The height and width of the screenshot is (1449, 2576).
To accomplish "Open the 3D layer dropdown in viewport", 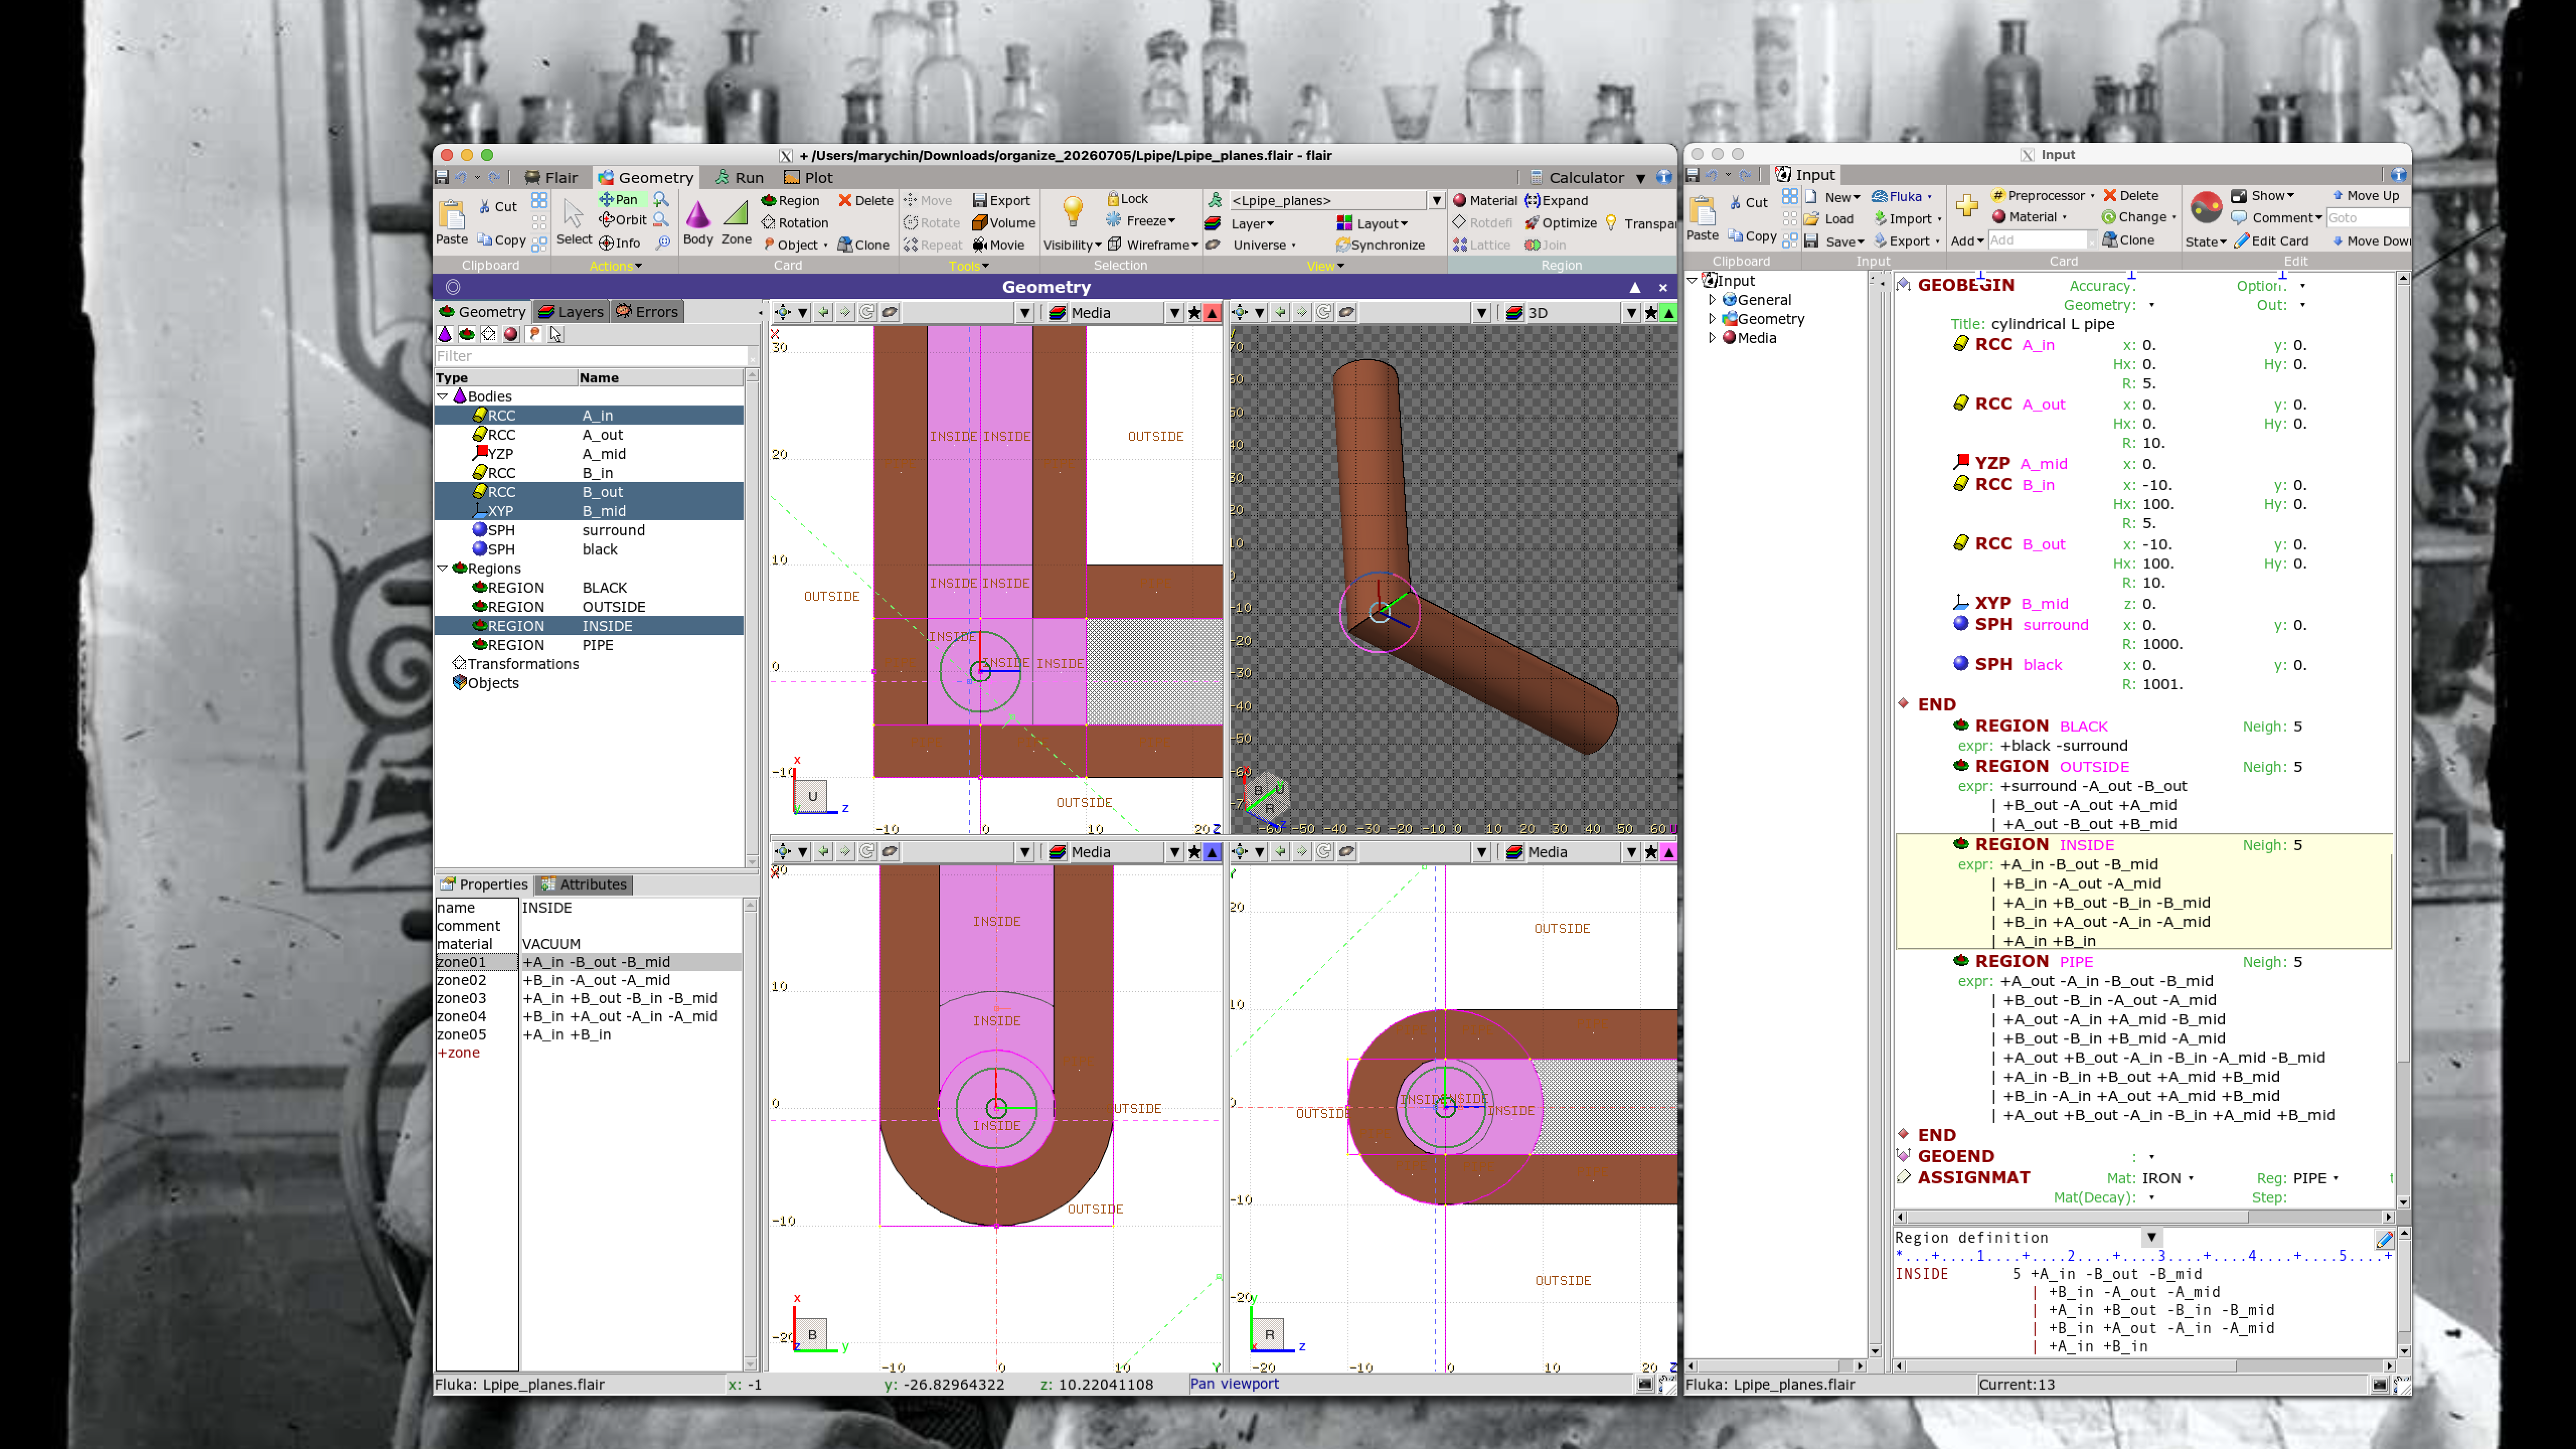I will point(1631,313).
